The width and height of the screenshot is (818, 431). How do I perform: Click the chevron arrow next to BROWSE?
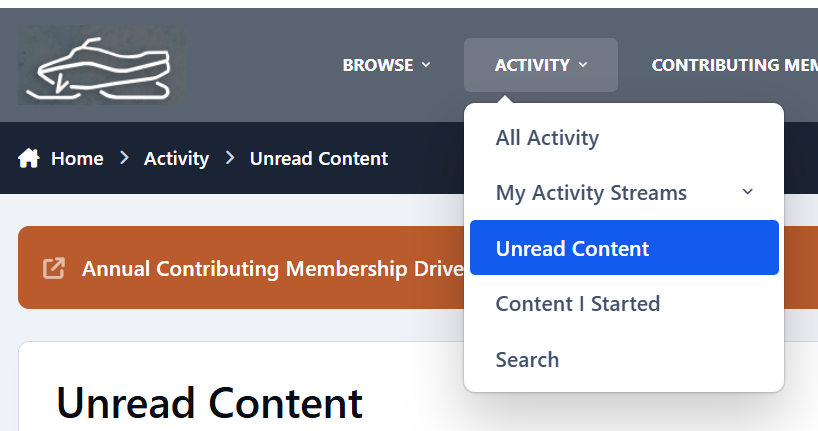(426, 65)
